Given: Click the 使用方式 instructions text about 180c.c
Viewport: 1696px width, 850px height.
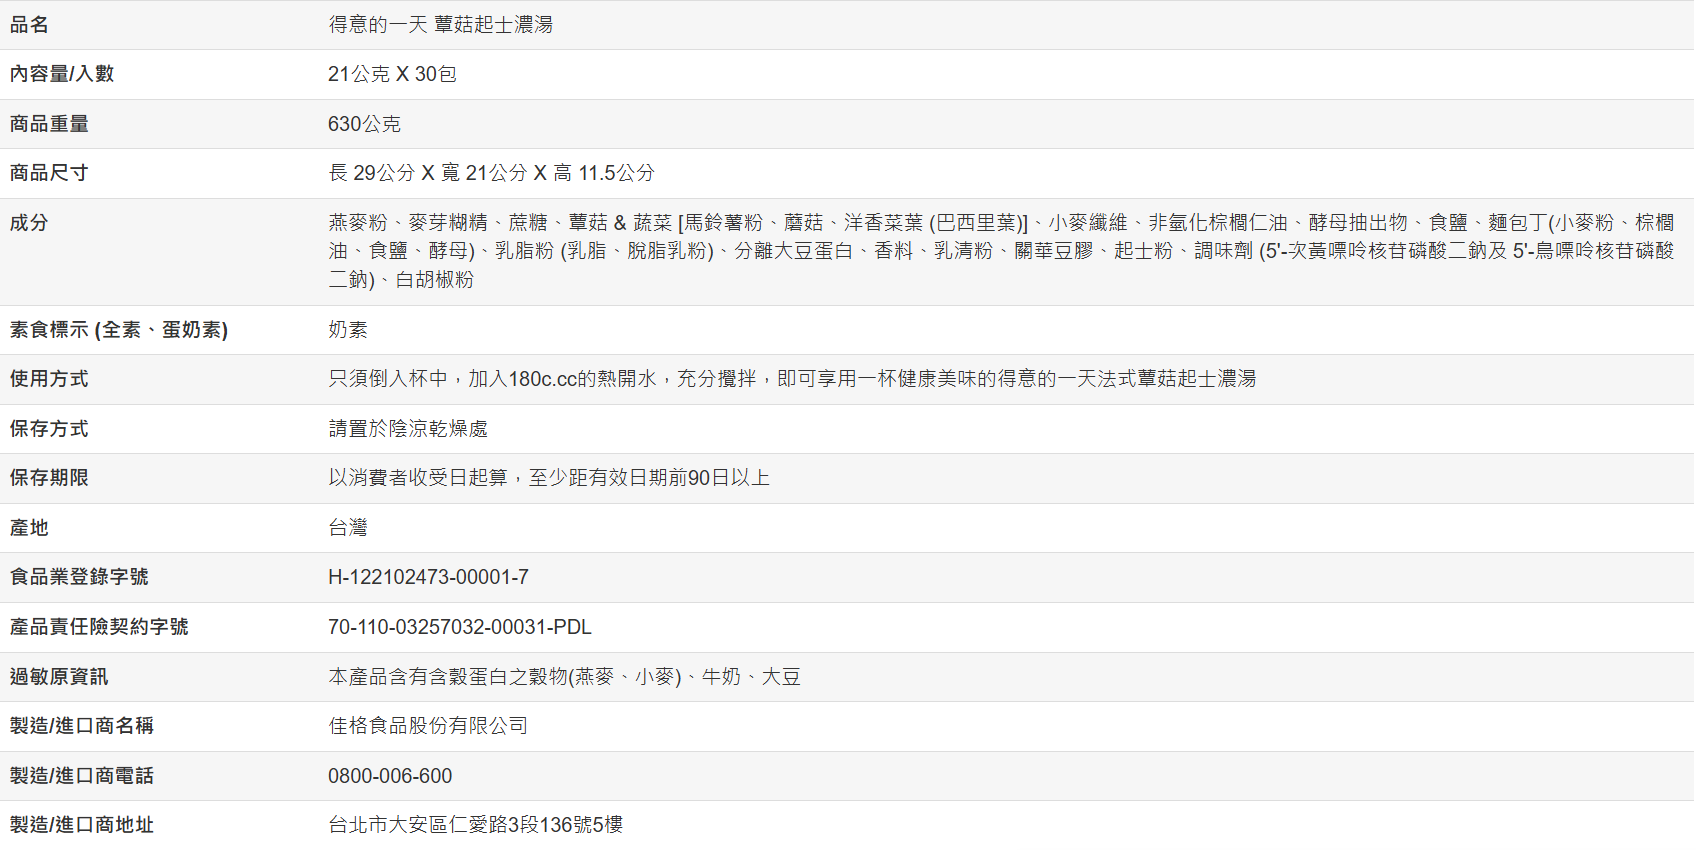Looking at the screenshot, I should point(792,379).
